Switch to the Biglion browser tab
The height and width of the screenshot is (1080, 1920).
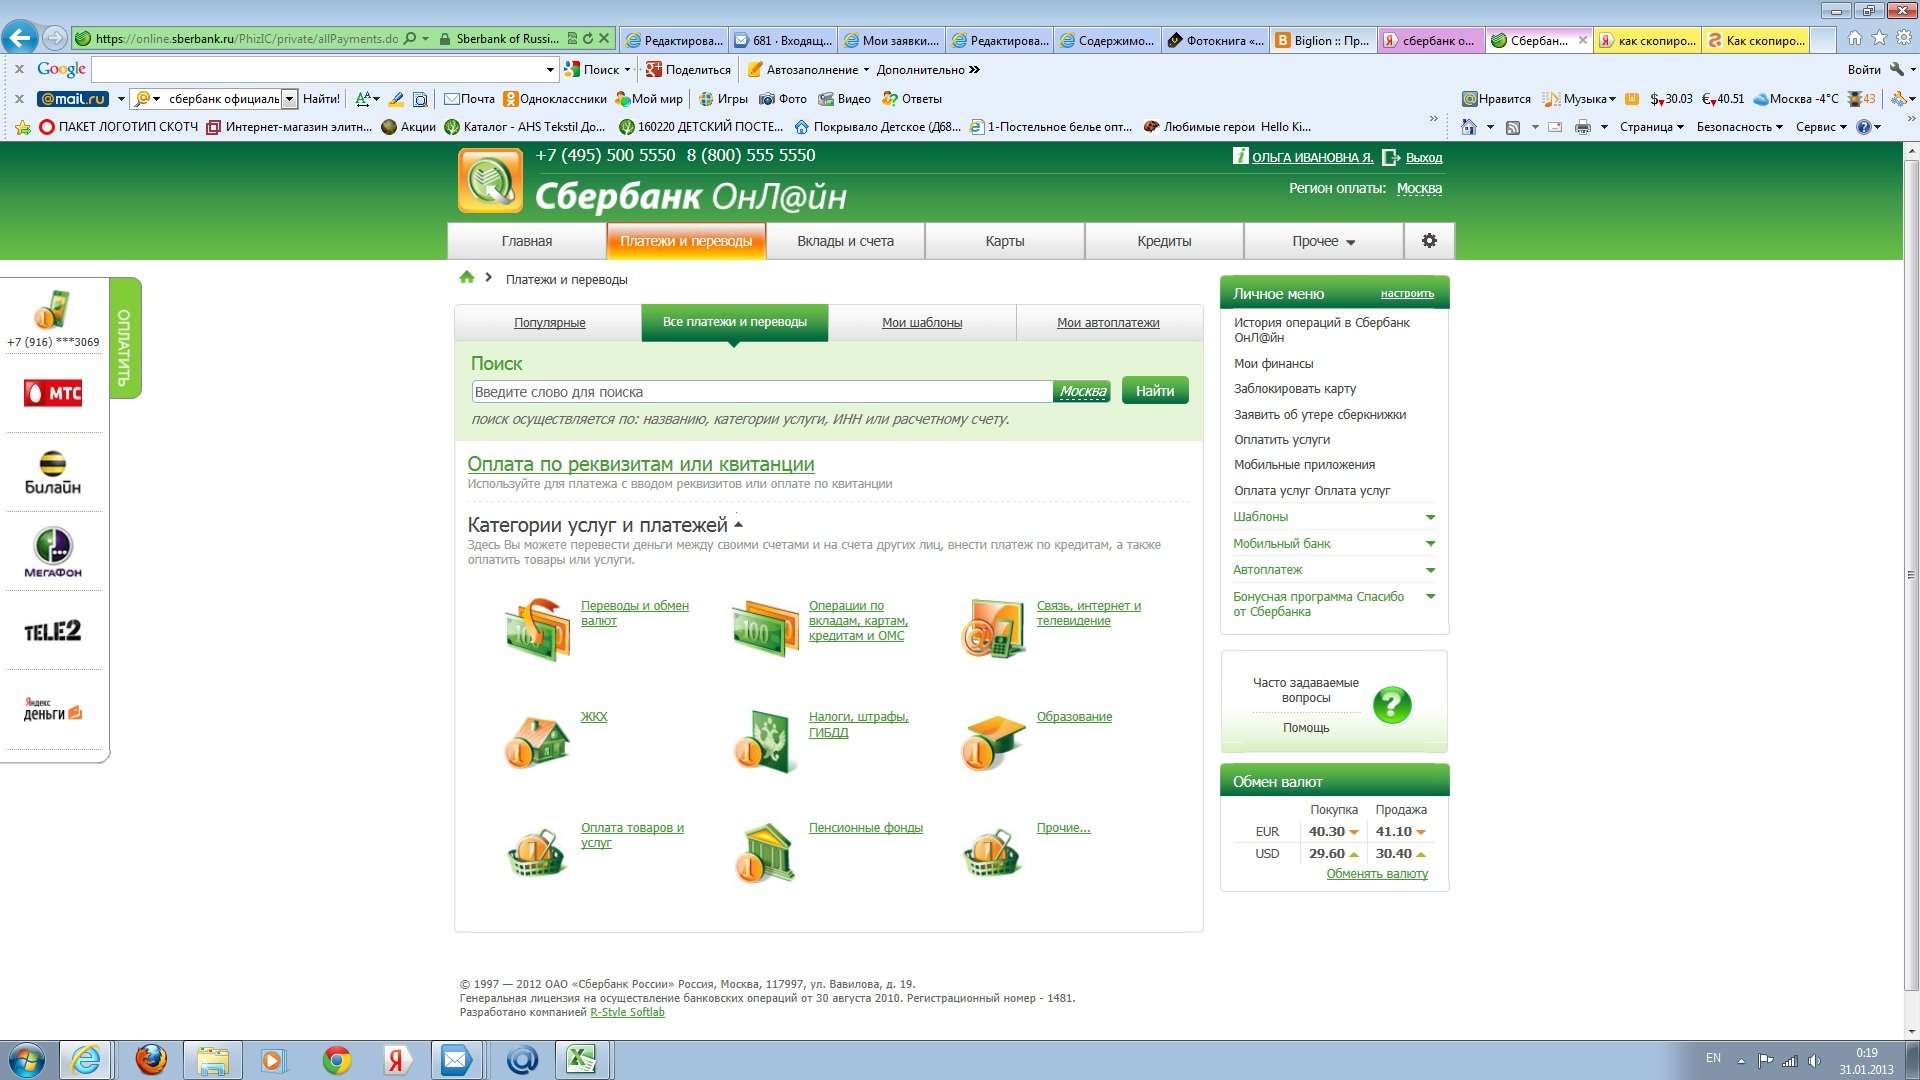click(1324, 41)
